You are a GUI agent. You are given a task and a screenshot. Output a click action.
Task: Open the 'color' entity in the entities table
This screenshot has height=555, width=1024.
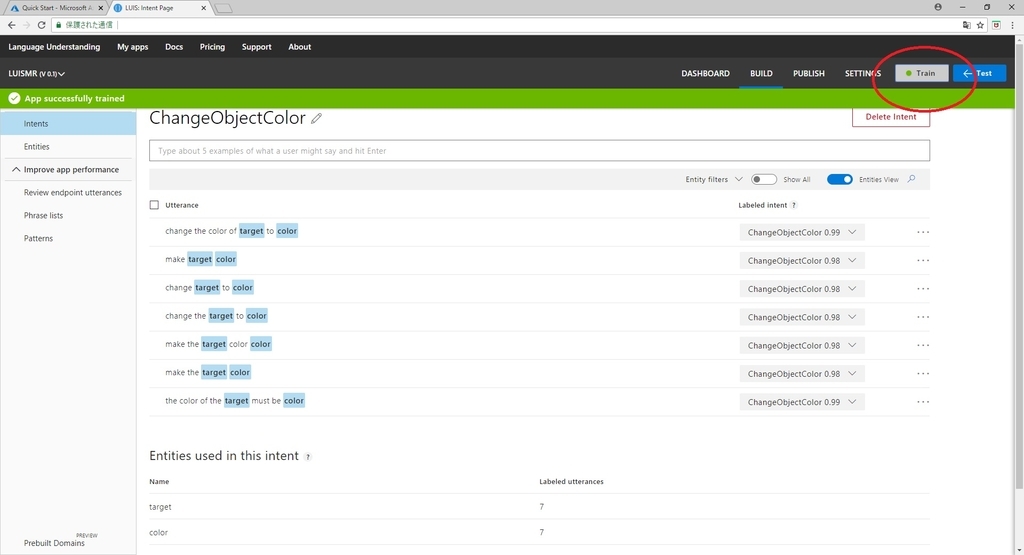pyautogui.click(x=158, y=532)
